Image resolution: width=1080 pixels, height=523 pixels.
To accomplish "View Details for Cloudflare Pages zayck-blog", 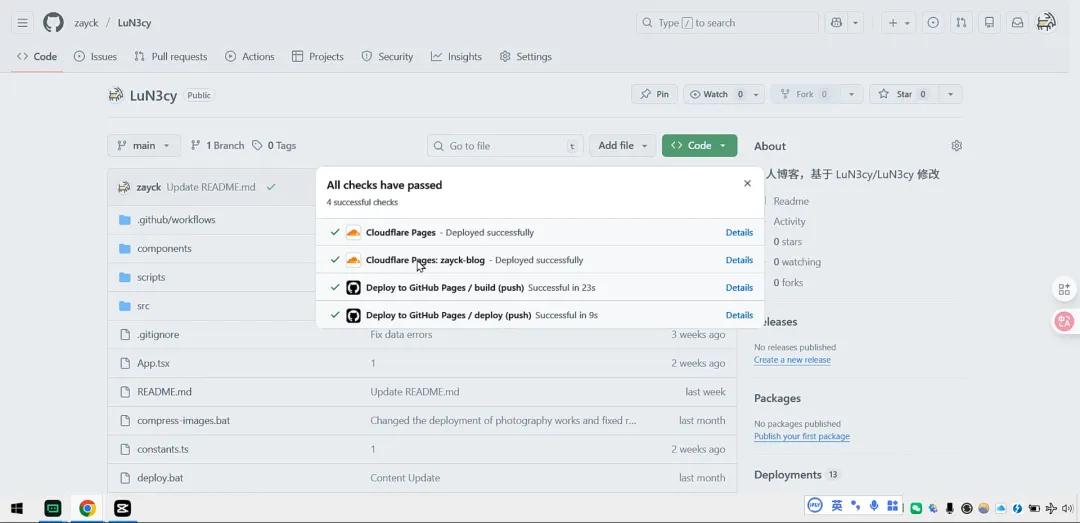I will click(x=739, y=260).
